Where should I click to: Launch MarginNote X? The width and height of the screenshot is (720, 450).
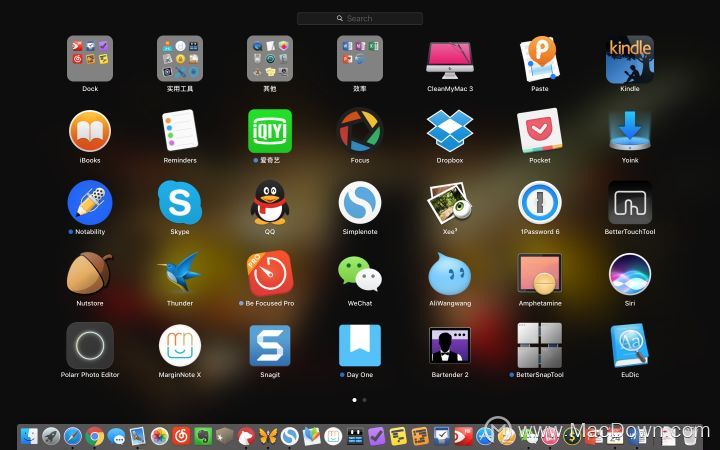[x=180, y=346]
